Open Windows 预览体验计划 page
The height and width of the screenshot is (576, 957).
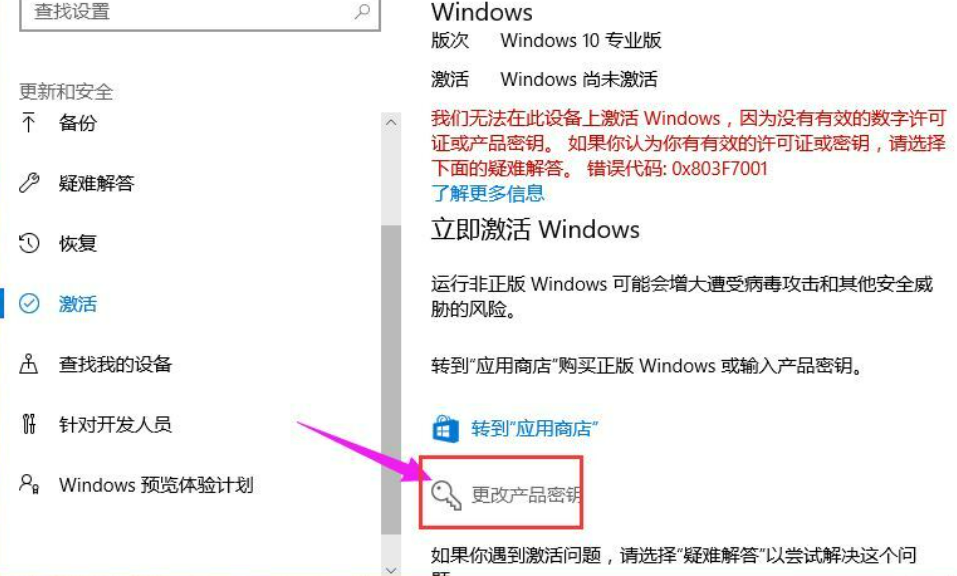click(156, 484)
